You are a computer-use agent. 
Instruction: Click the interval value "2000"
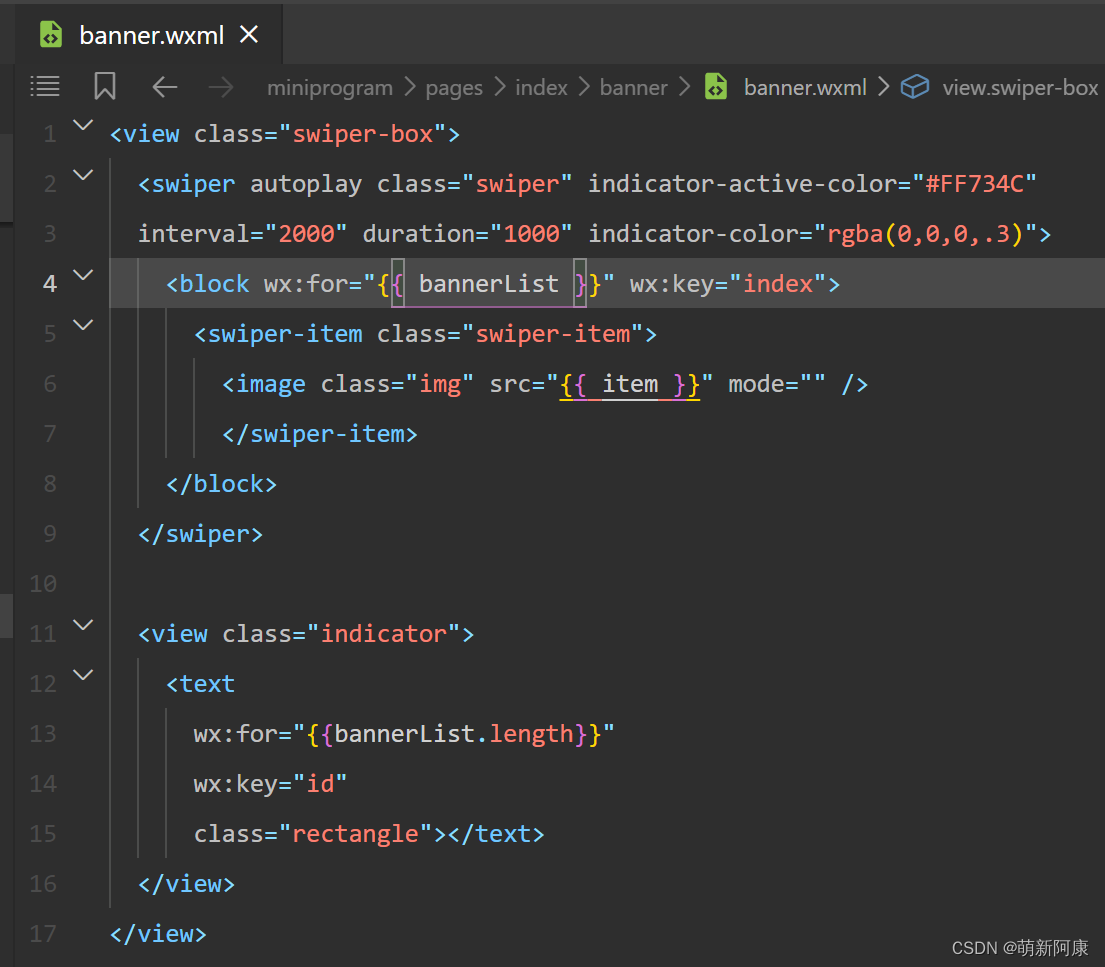306,234
